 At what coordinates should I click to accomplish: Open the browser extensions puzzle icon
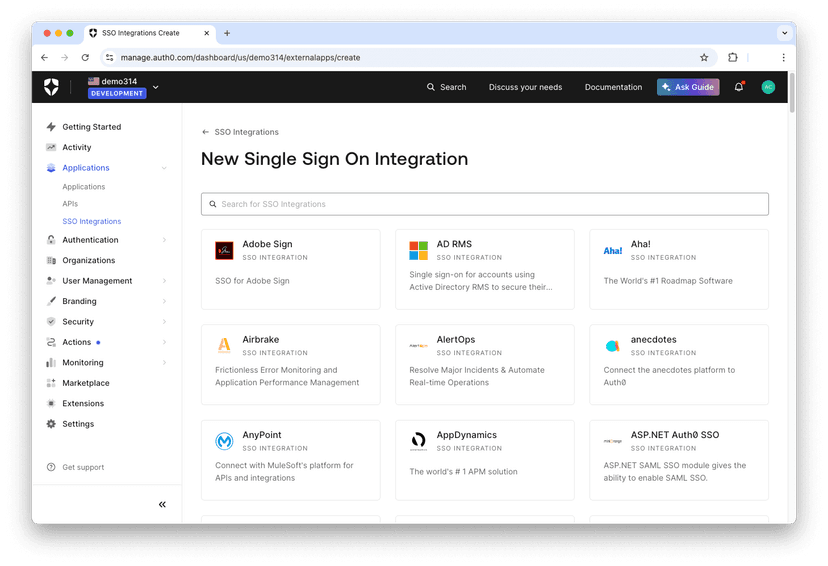733,58
